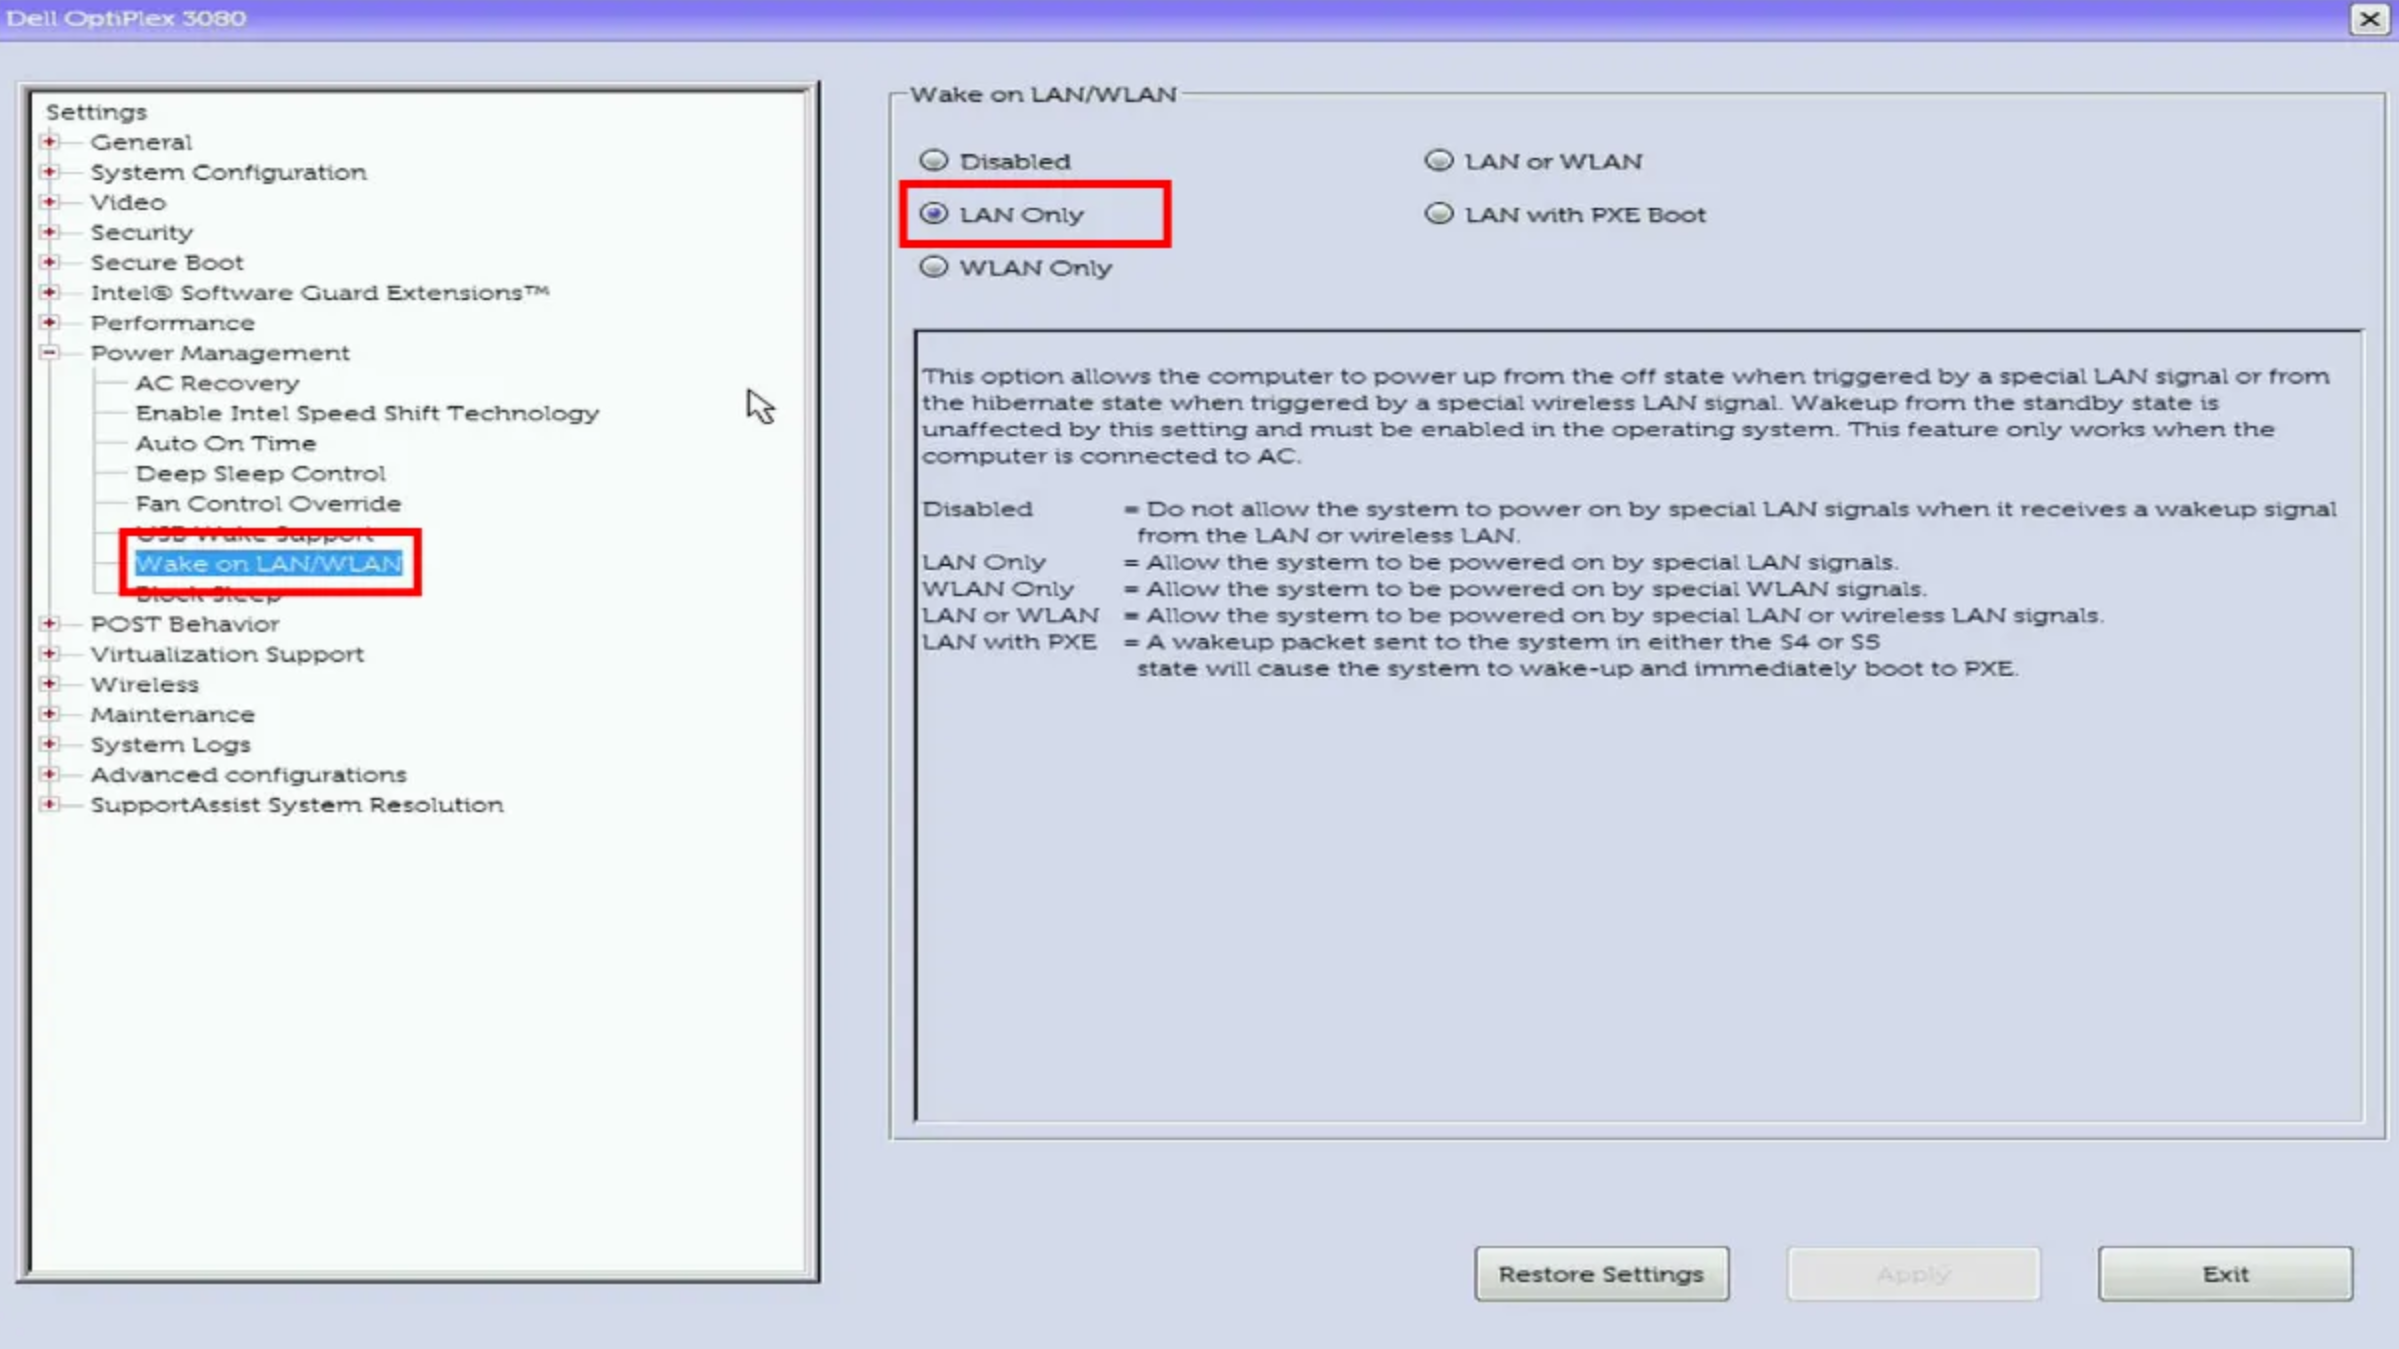Screen dimensions: 2399x1349
Task: Expand the System Configuration node
Action: tap(48, 172)
